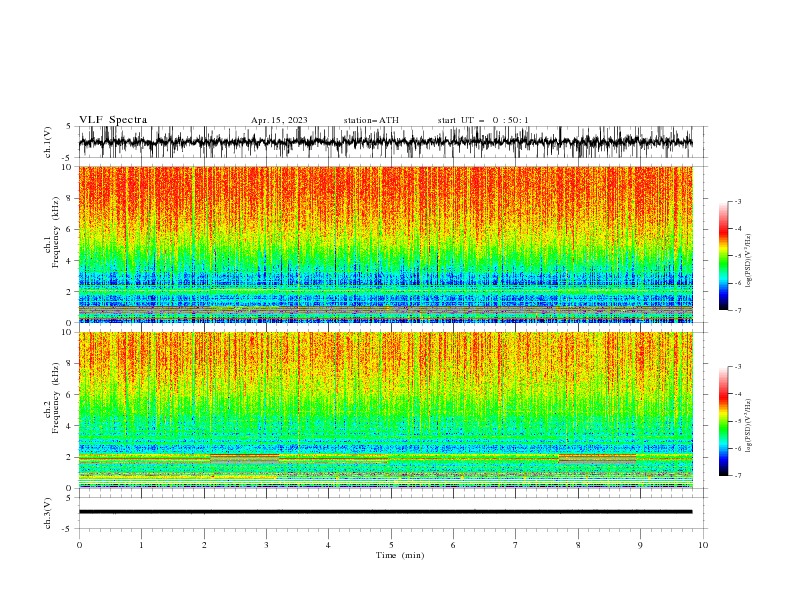
Task: Click the log(PSD) label beside ch.2 color bar
Action: tap(748, 426)
